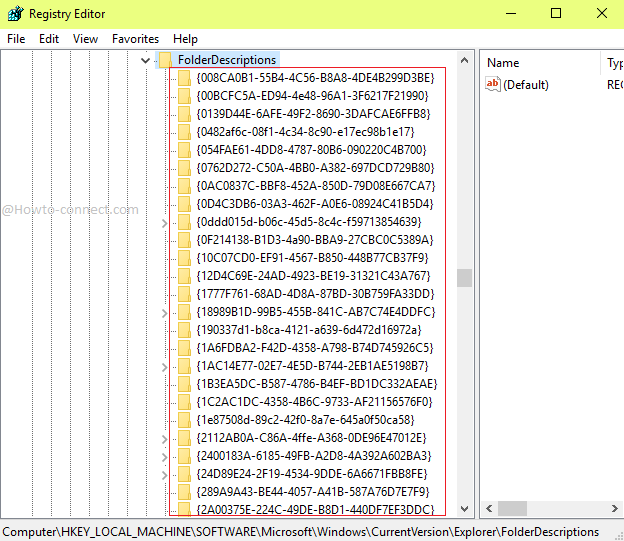
Task: Select the {0AC0837C-BBF8-452A-850D-79D08E667CA7} key name
Action: 316,186
